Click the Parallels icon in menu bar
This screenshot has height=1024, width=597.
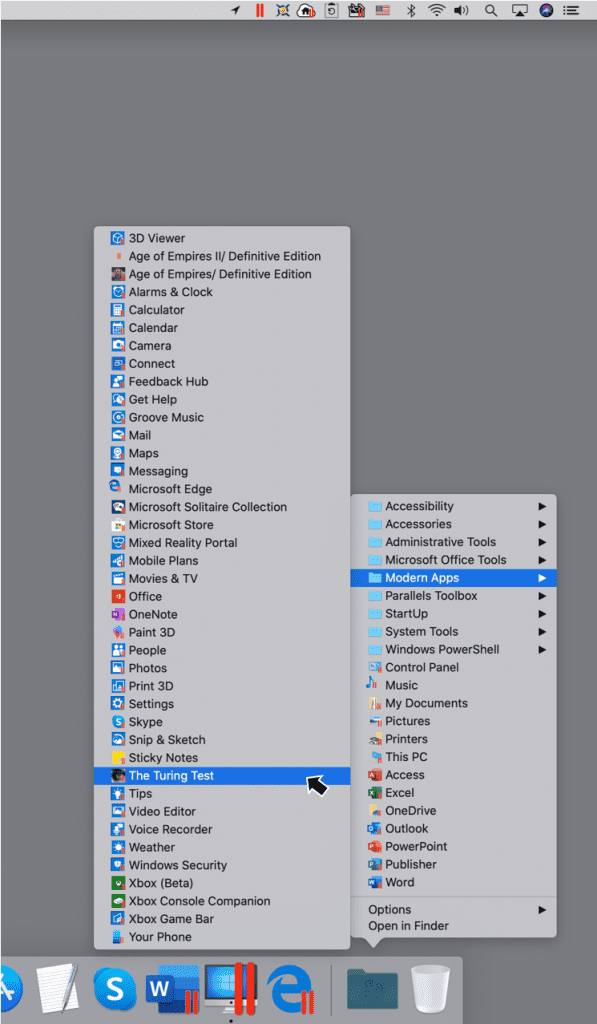260,10
